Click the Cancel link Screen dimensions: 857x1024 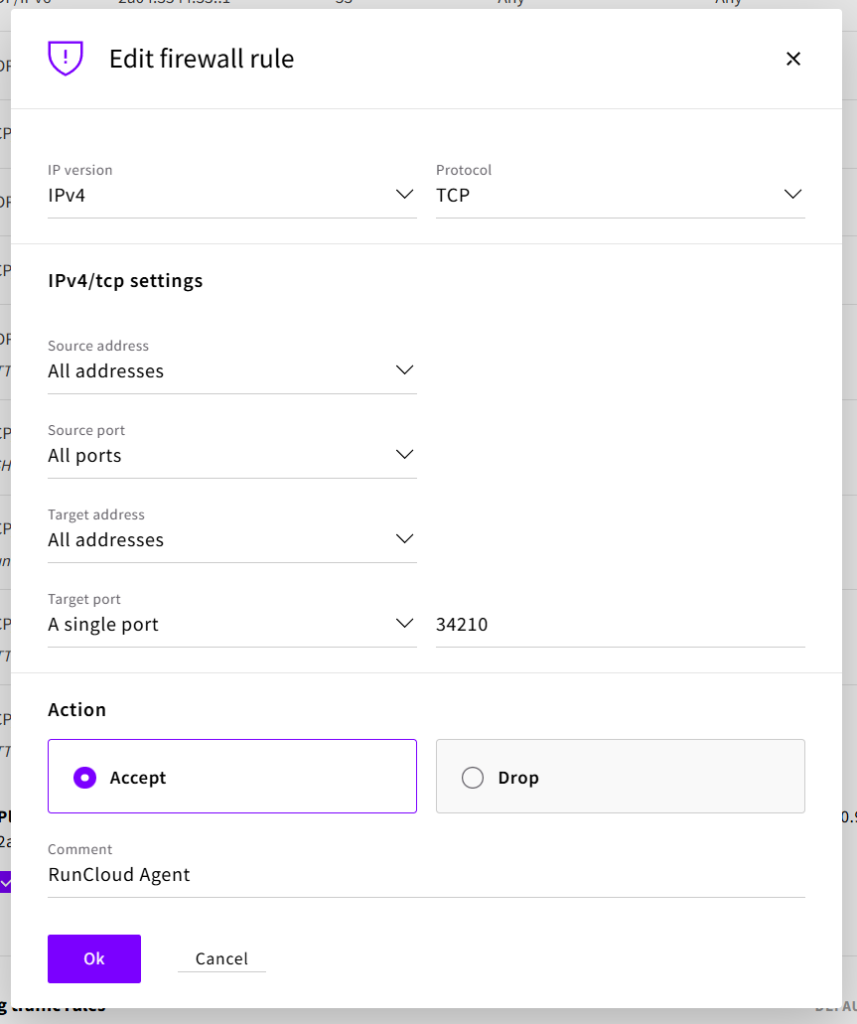pos(221,959)
